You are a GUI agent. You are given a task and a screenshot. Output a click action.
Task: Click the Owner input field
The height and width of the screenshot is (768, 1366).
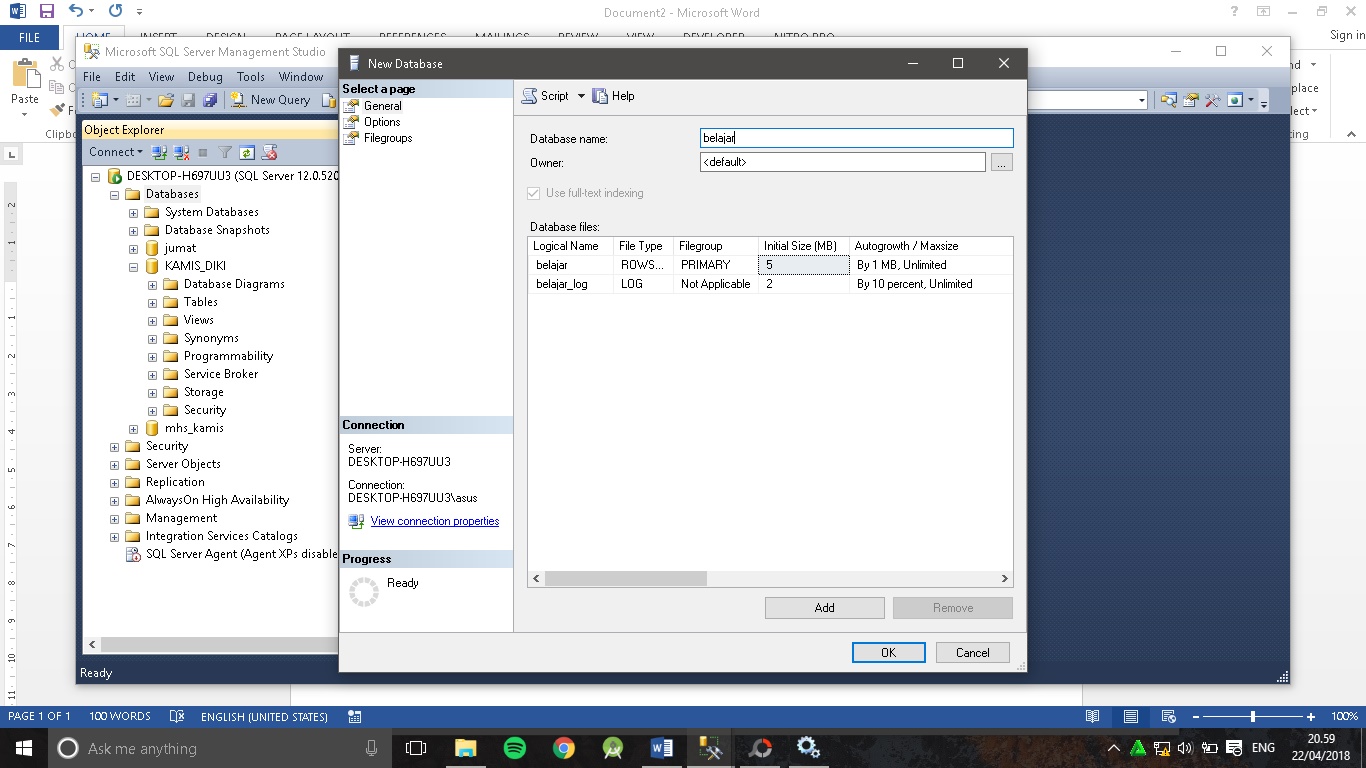coord(843,162)
